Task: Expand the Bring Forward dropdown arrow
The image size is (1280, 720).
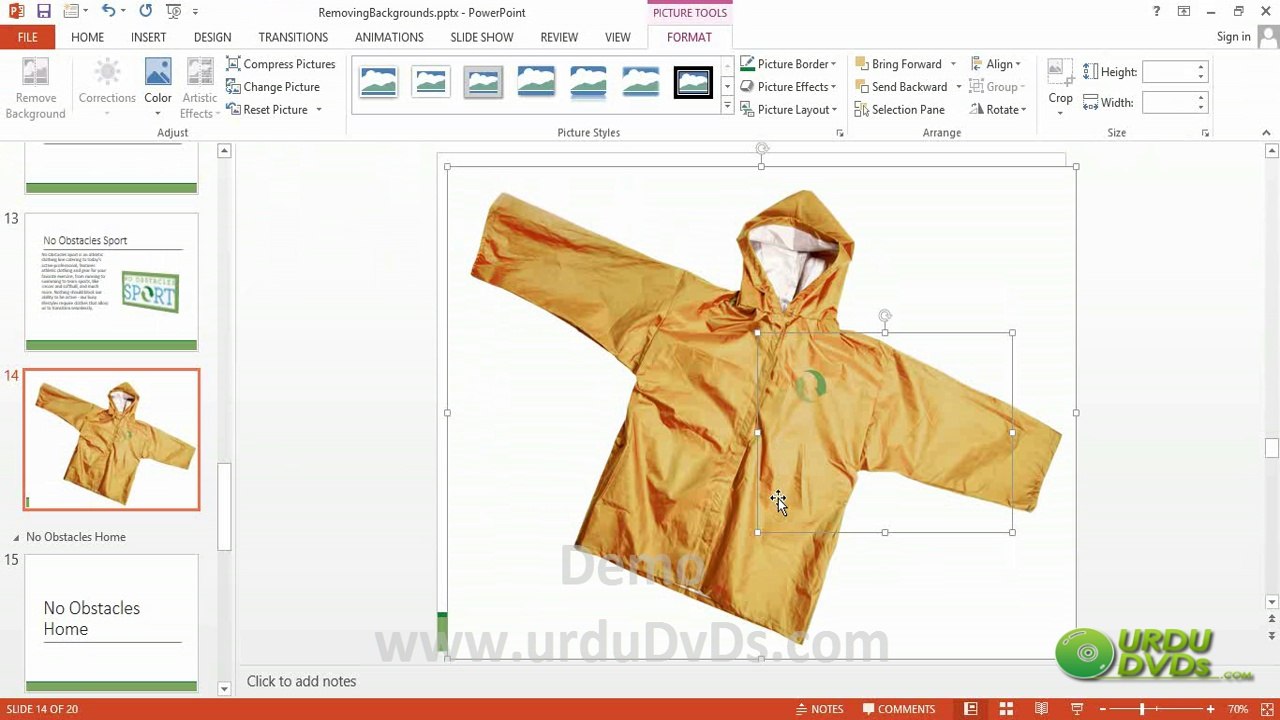Action: coord(953,64)
